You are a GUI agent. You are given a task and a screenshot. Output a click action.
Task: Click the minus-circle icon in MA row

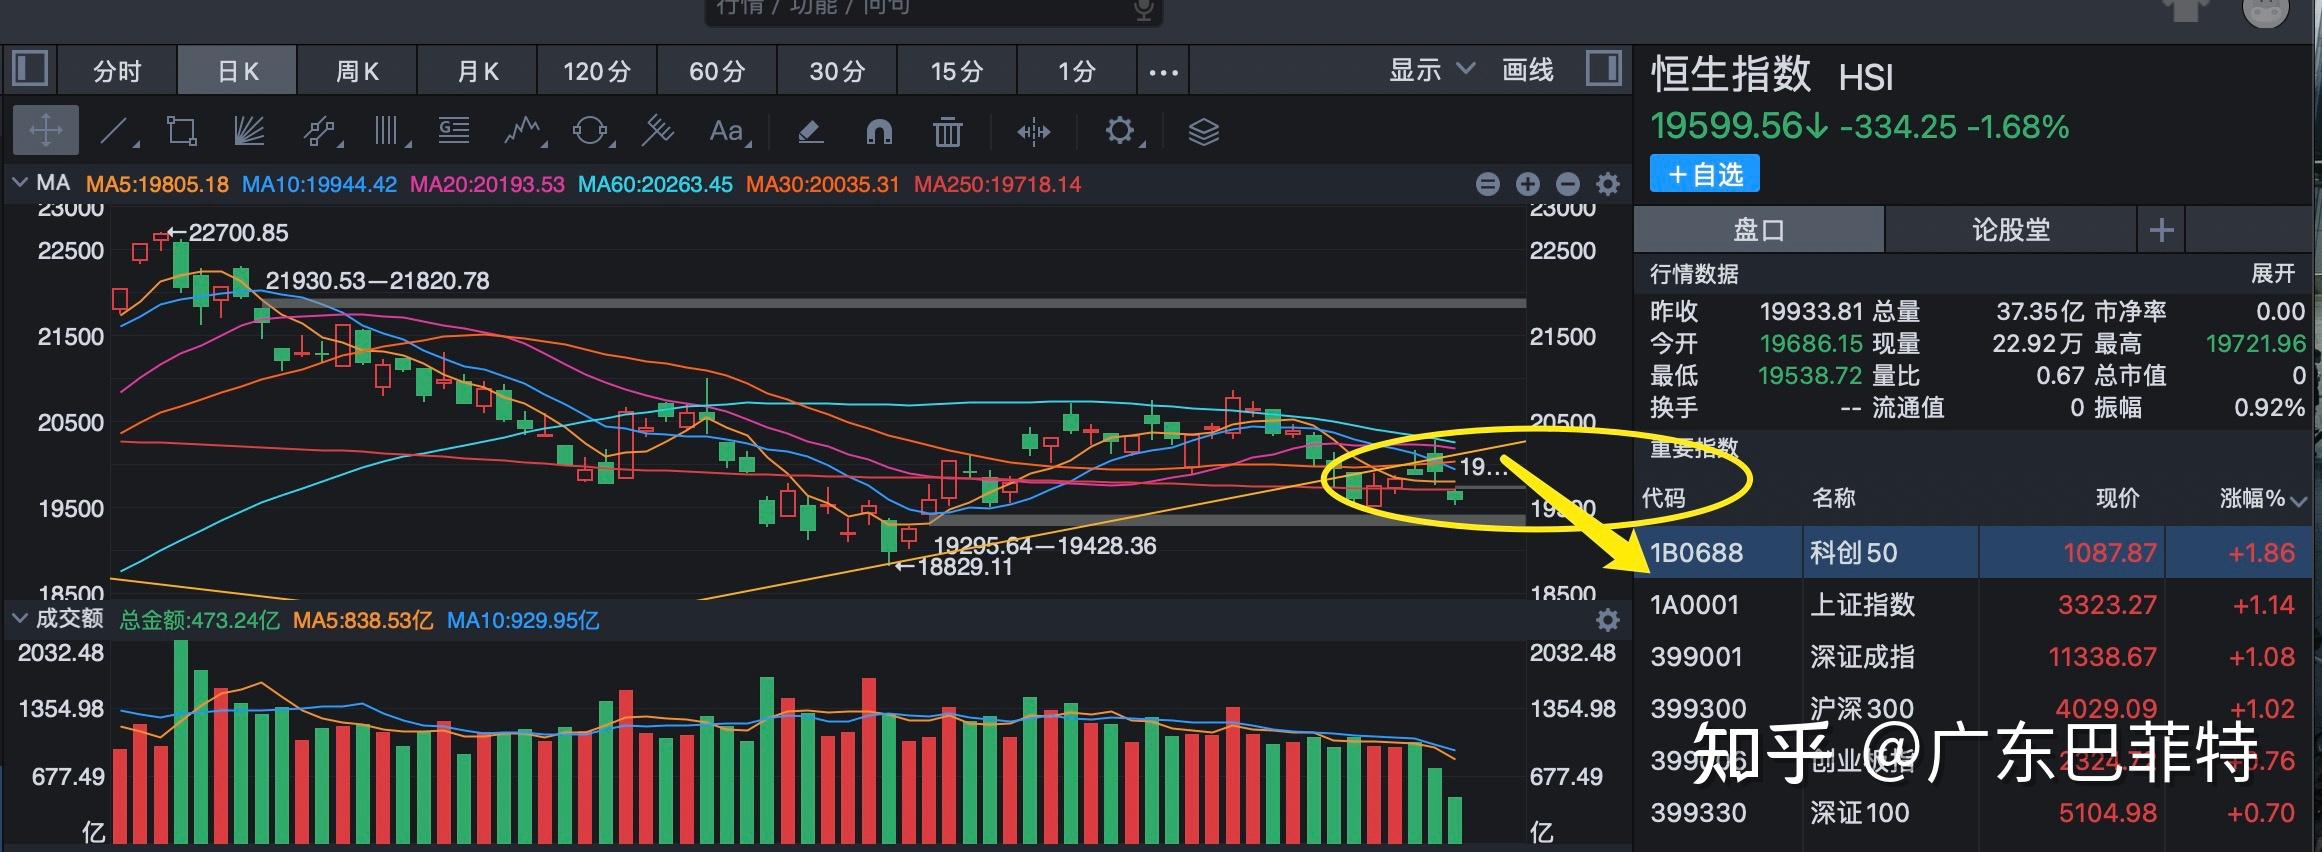click(1567, 184)
